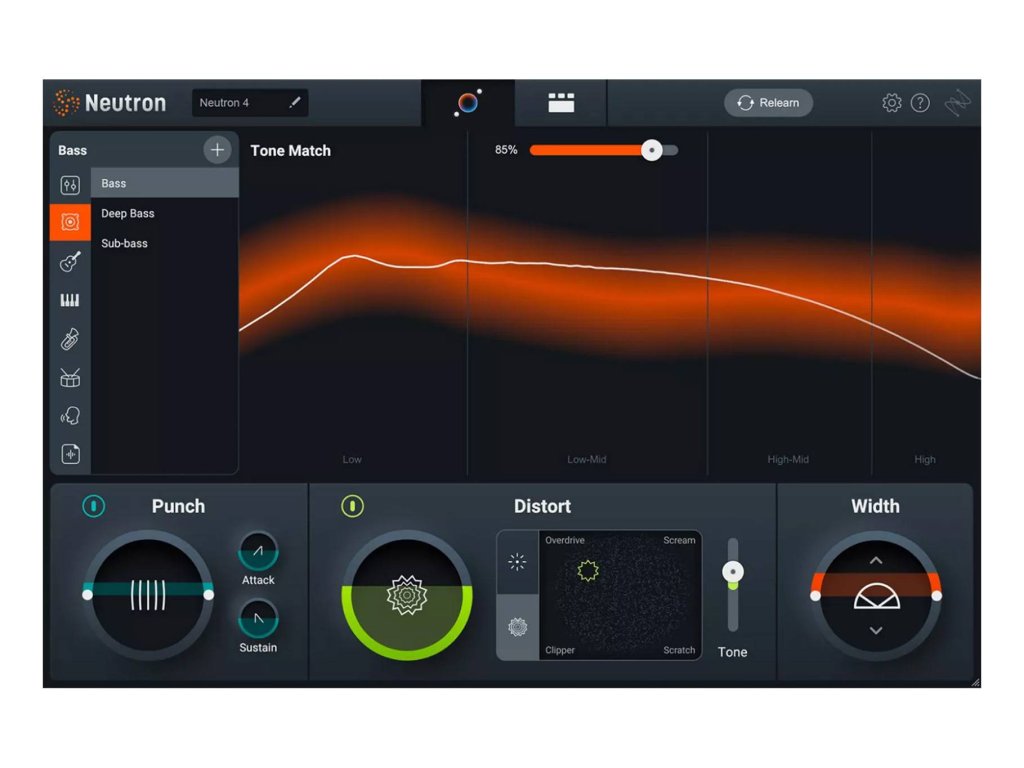Select the upper distortion mode icon
Screen dimensions: 1024x768
point(517,562)
